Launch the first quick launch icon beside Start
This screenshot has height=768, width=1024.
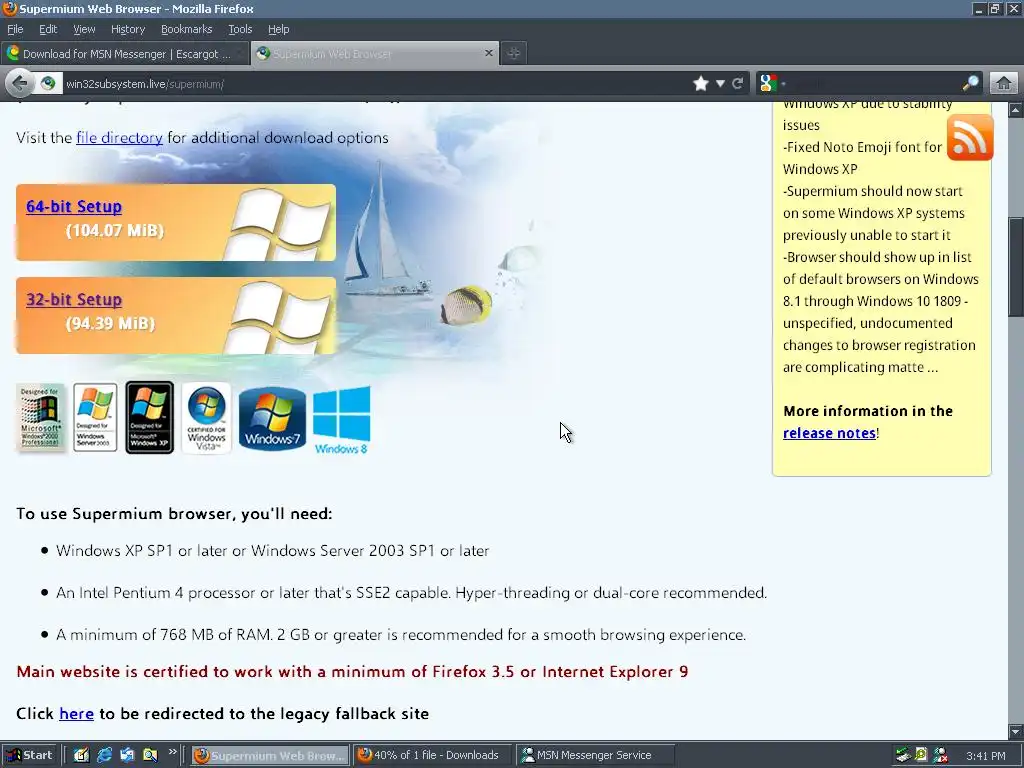(81, 755)
